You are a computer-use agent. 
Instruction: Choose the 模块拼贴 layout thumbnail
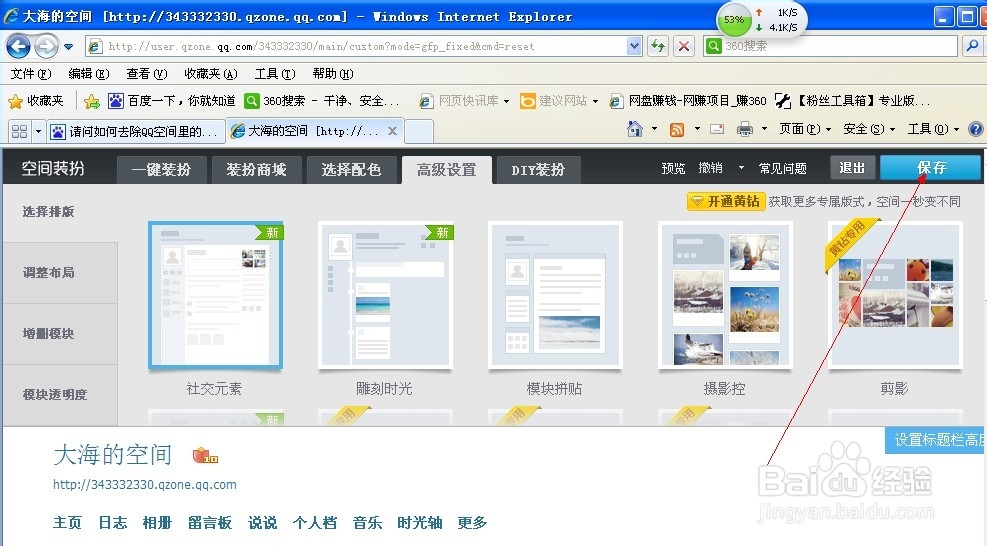click(555, 295)
